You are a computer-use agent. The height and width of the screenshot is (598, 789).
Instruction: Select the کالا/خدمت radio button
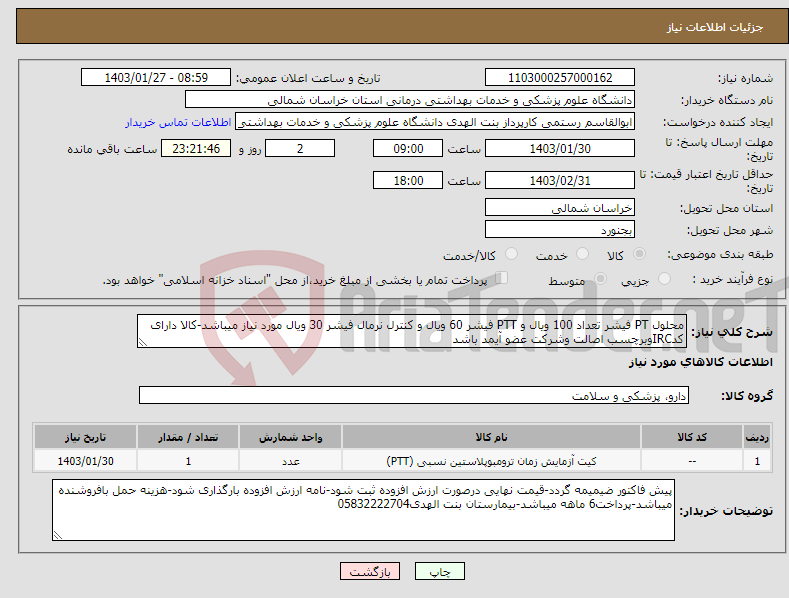point(511,254)
